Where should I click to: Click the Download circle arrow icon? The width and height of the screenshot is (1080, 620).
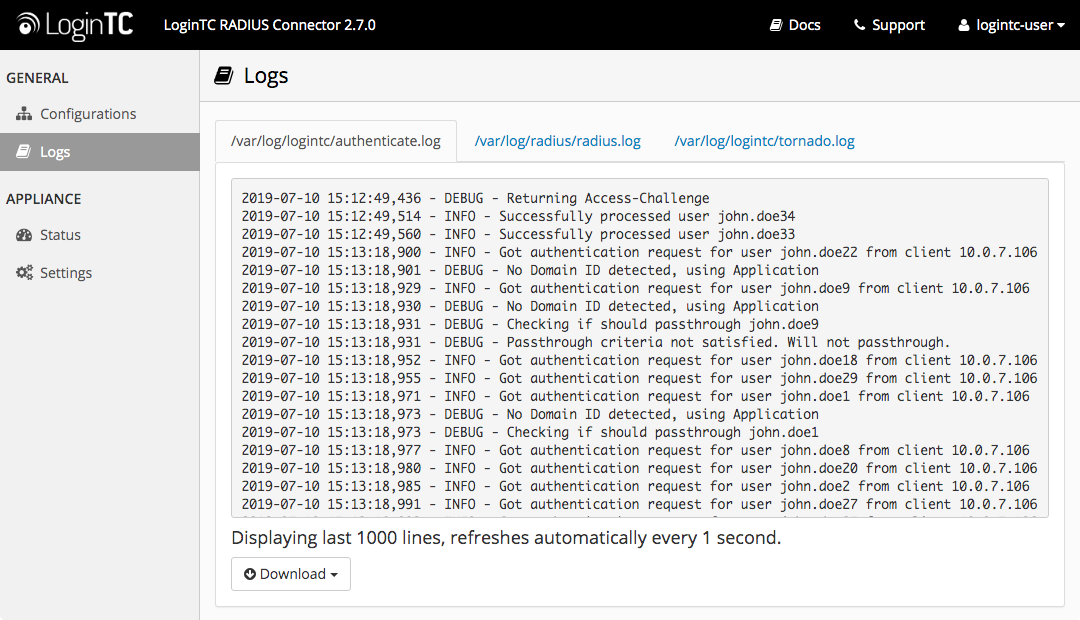(x=250, y=574)
